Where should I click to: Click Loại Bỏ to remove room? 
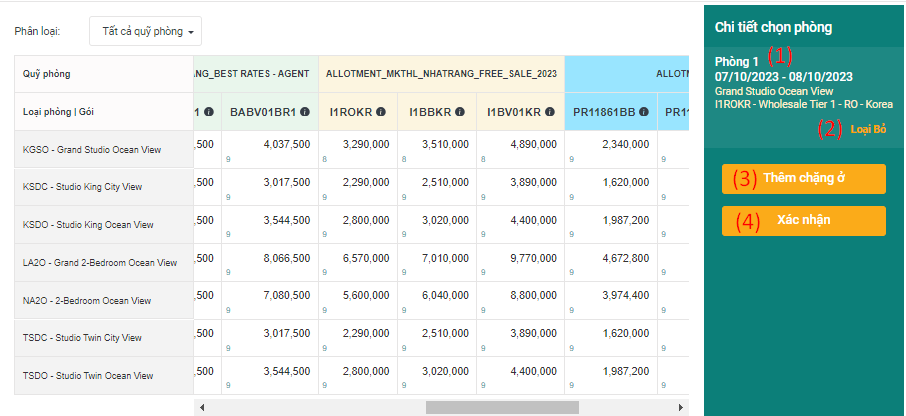click(868, 129)
